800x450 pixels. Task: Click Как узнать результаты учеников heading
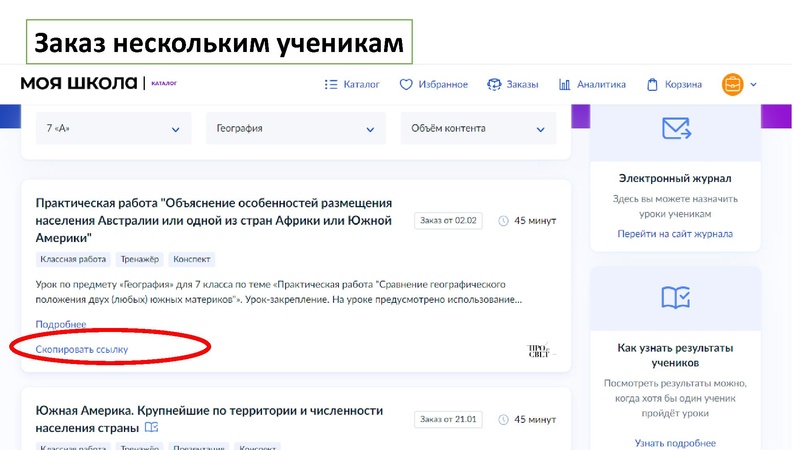pos(675,355)
